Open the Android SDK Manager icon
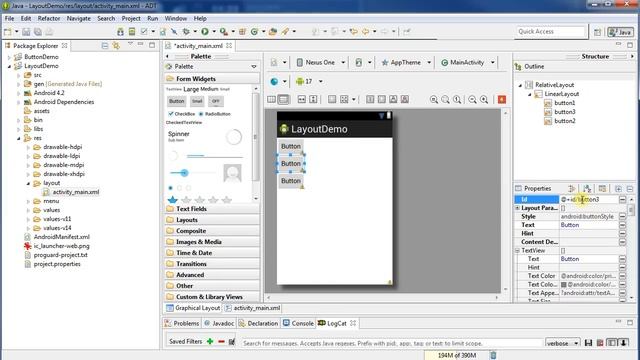This screenshot has width=640, height=360. point(120,32)
